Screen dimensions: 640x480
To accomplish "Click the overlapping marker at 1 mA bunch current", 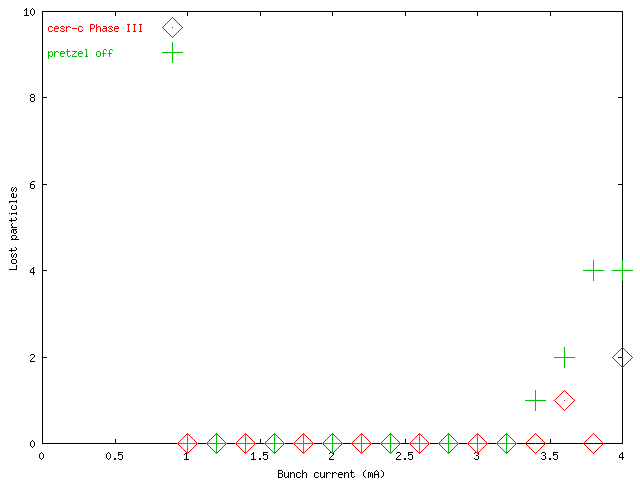I will [x=187, y=443].
